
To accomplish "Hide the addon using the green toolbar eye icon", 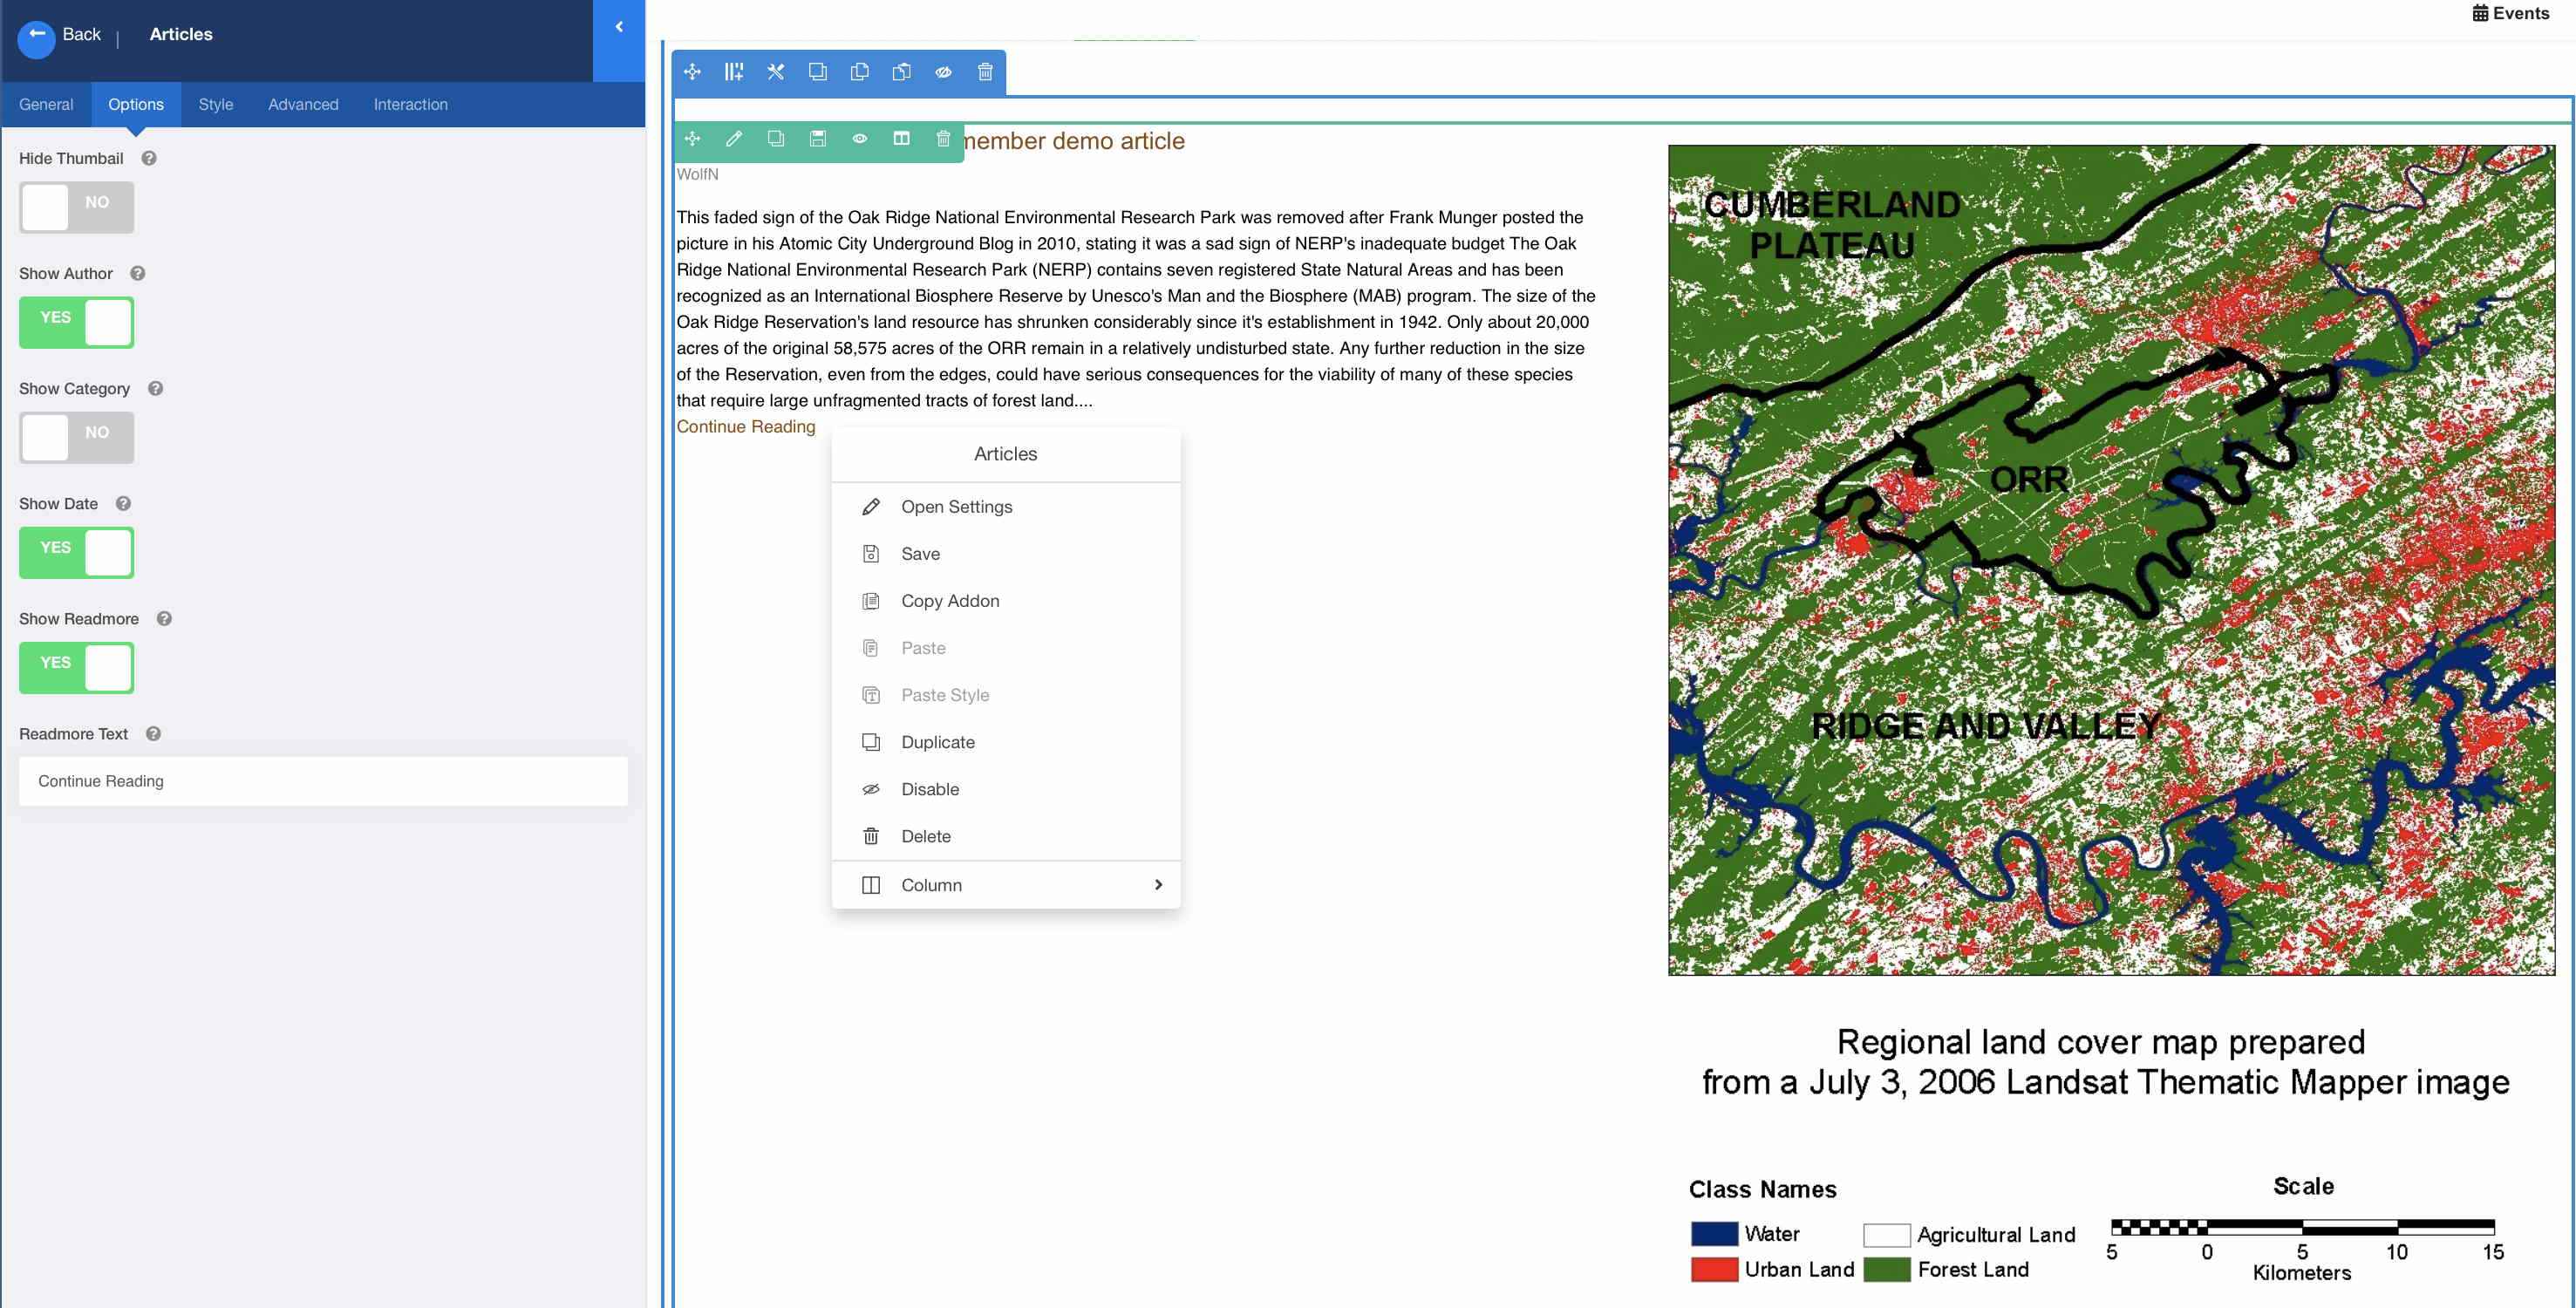I will click(x=859, y=139).
